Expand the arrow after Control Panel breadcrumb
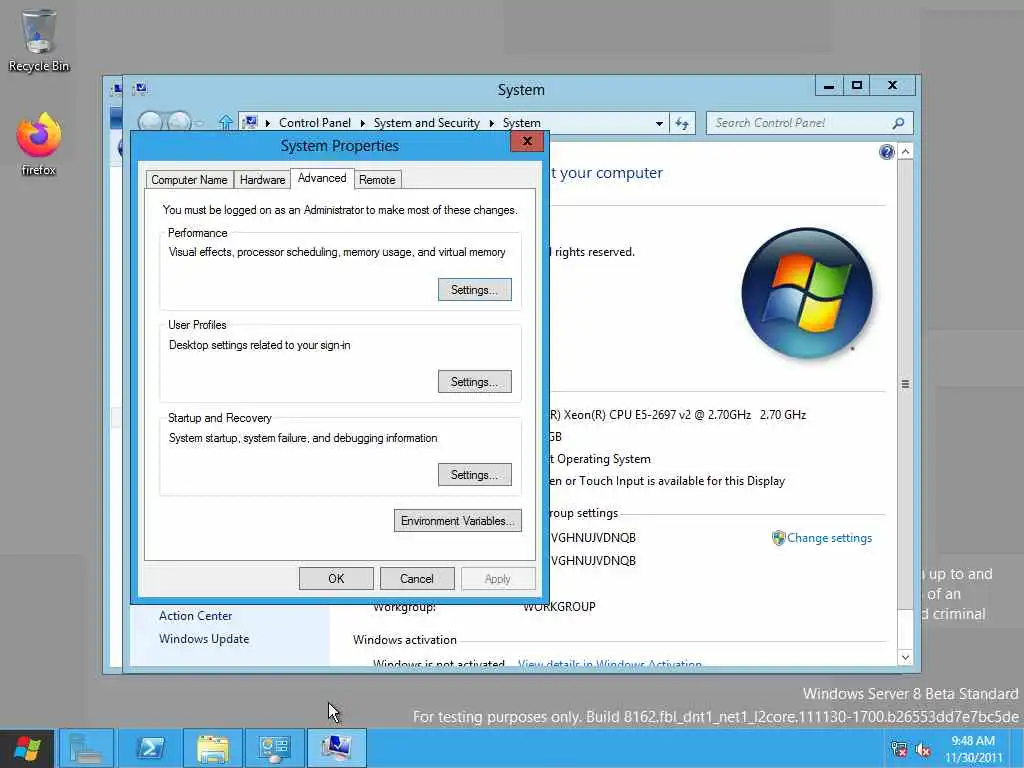This screenshot has height=768, width=1024. pos(362,123)
